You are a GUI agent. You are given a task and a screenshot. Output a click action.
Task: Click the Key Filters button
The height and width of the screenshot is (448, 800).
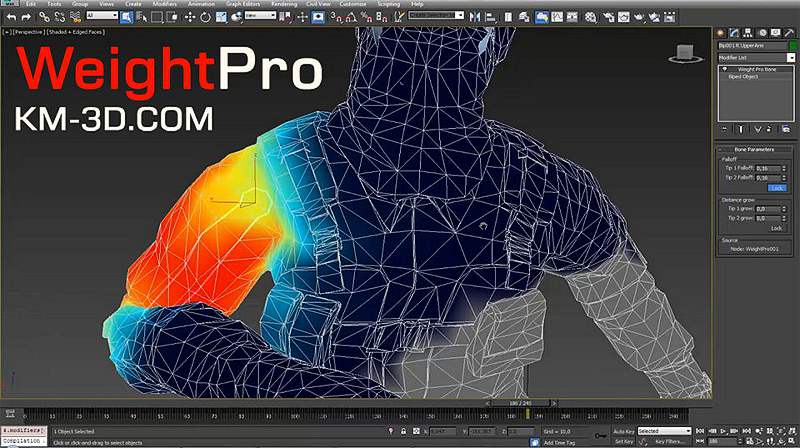click(670, 441)
